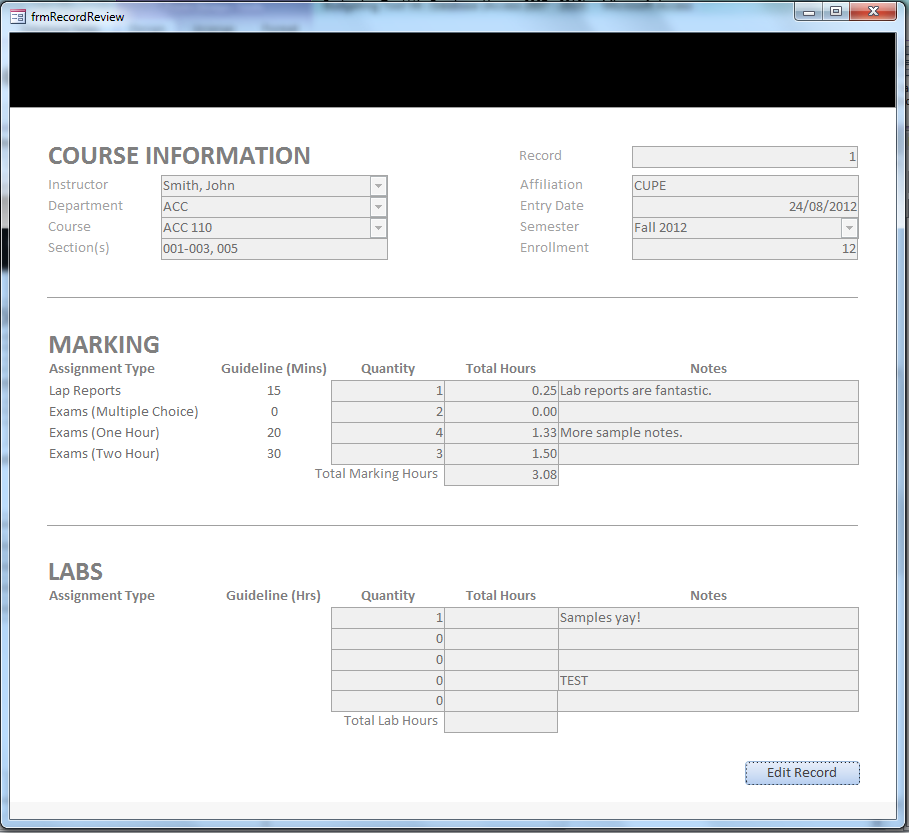Select the total hours cell showing 1.33

coord(501,432)
